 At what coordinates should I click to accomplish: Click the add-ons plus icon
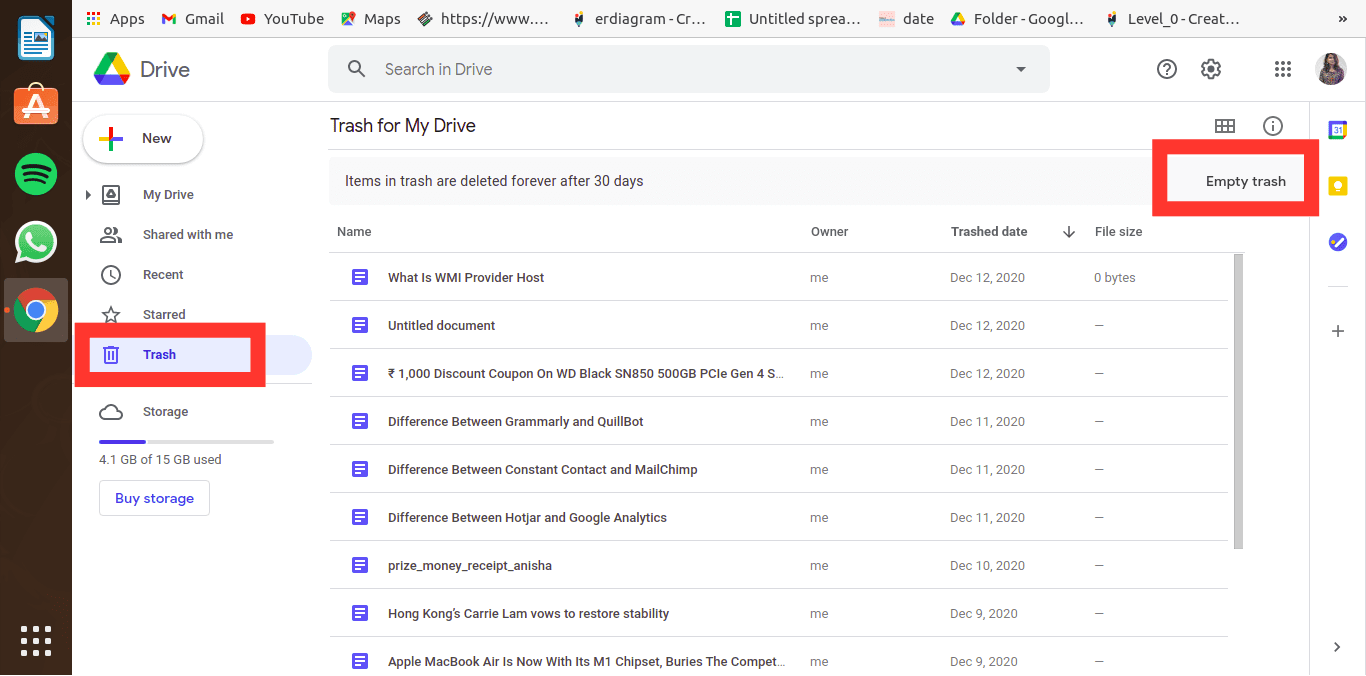point(1337,331)
